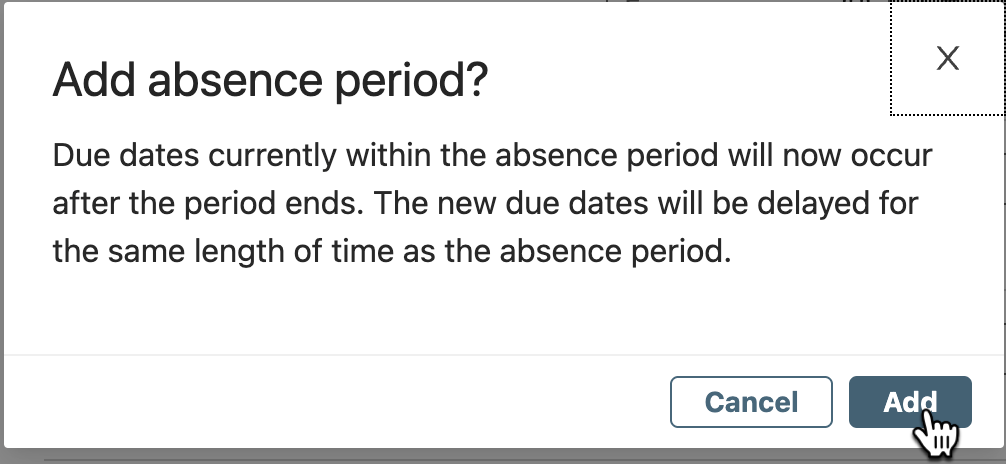Dismiss the dialog using Cancel
Screen dimensions: 1006x464
(751, 402)
